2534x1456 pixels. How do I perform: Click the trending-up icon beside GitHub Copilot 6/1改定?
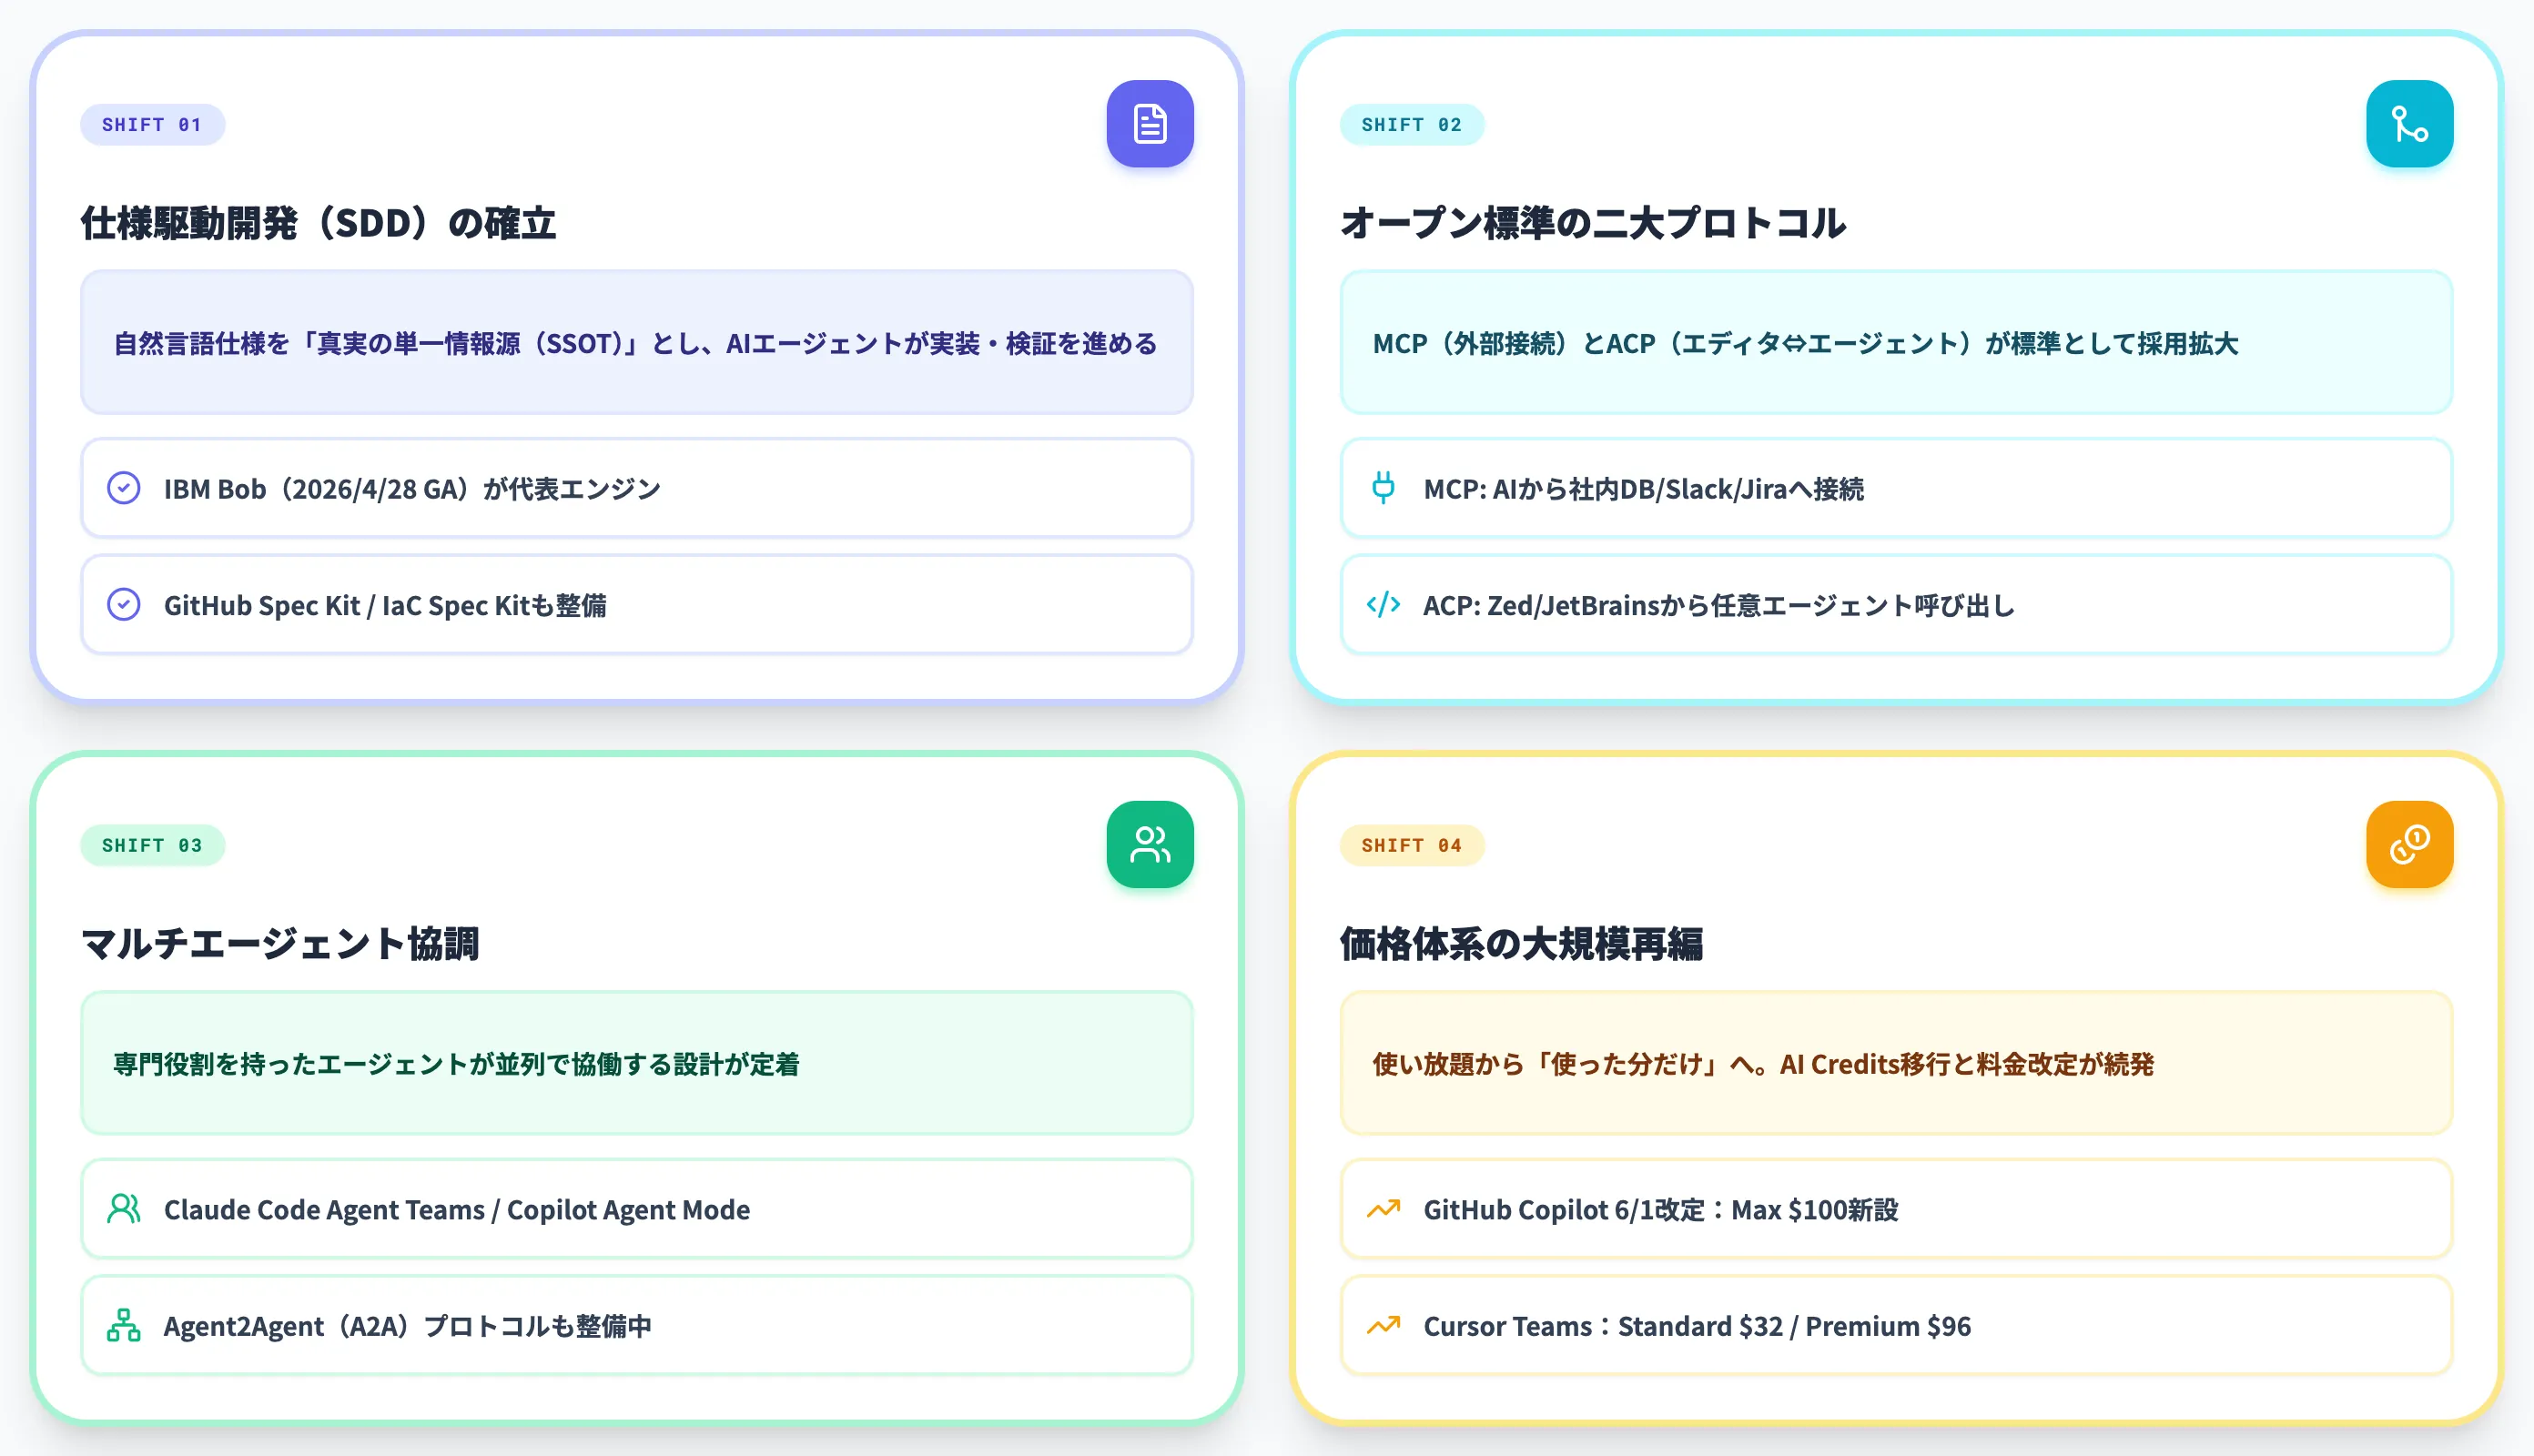[1383, 1209]
